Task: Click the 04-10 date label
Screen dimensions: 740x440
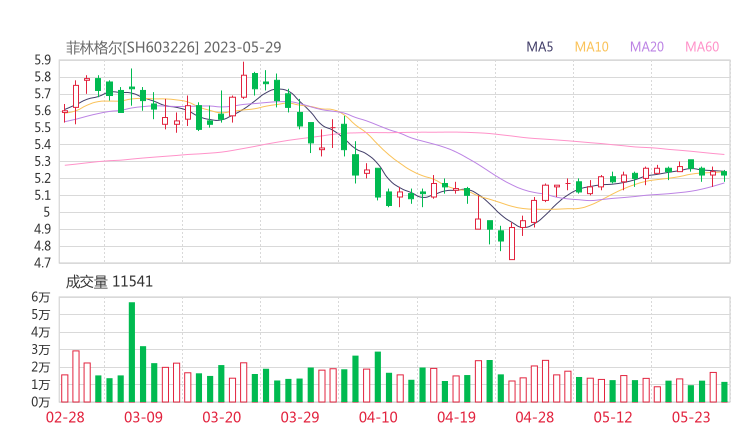Action: coord(378,417)
